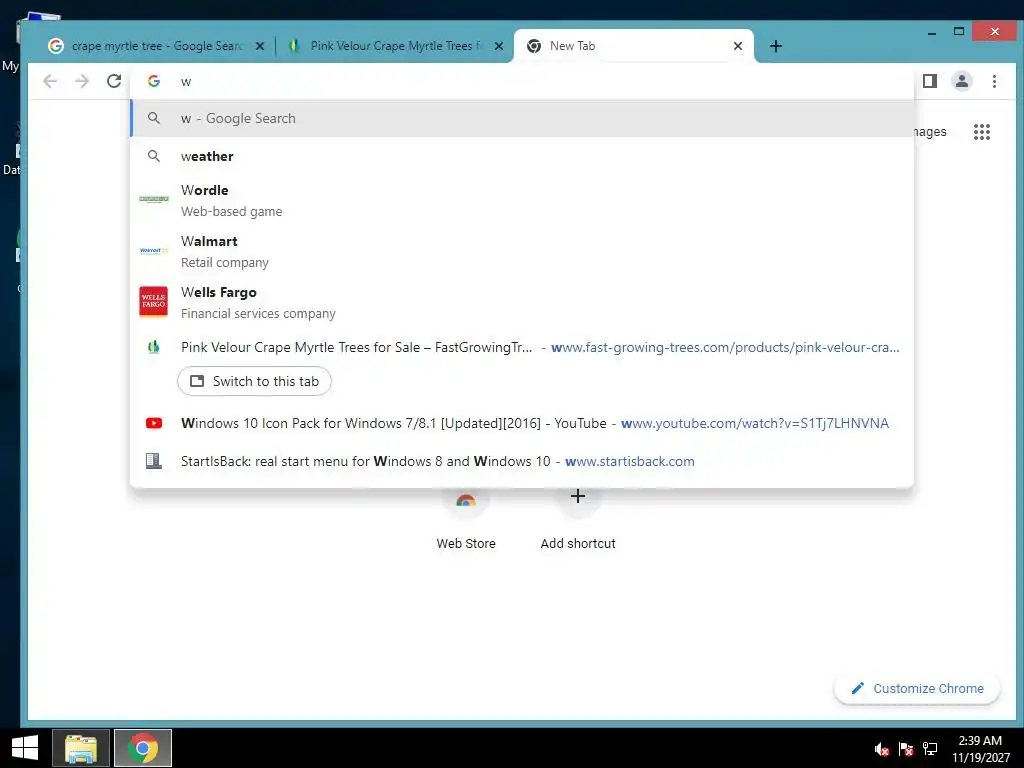Click the network tray icon
The width and height of the screenshot is (1024, 768).
click(930, 749)
